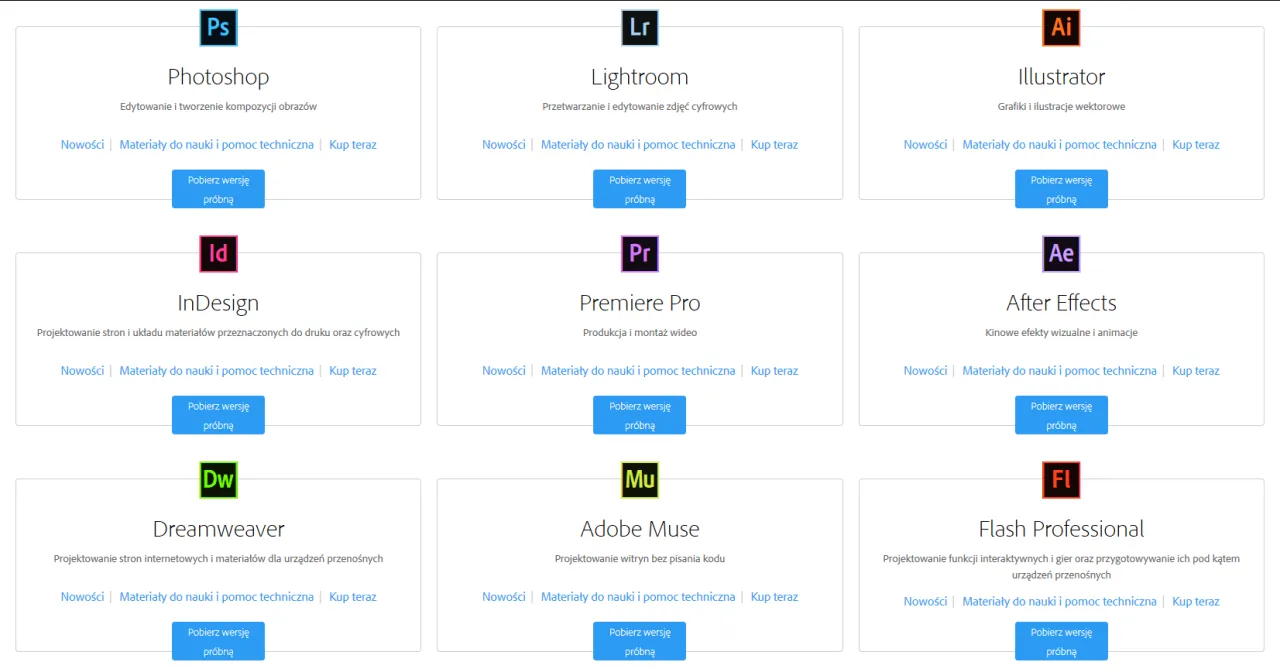Click the "Illustrator" heading text
1280x669 pixels.
pyautogui.click(x=1061, y=77)
